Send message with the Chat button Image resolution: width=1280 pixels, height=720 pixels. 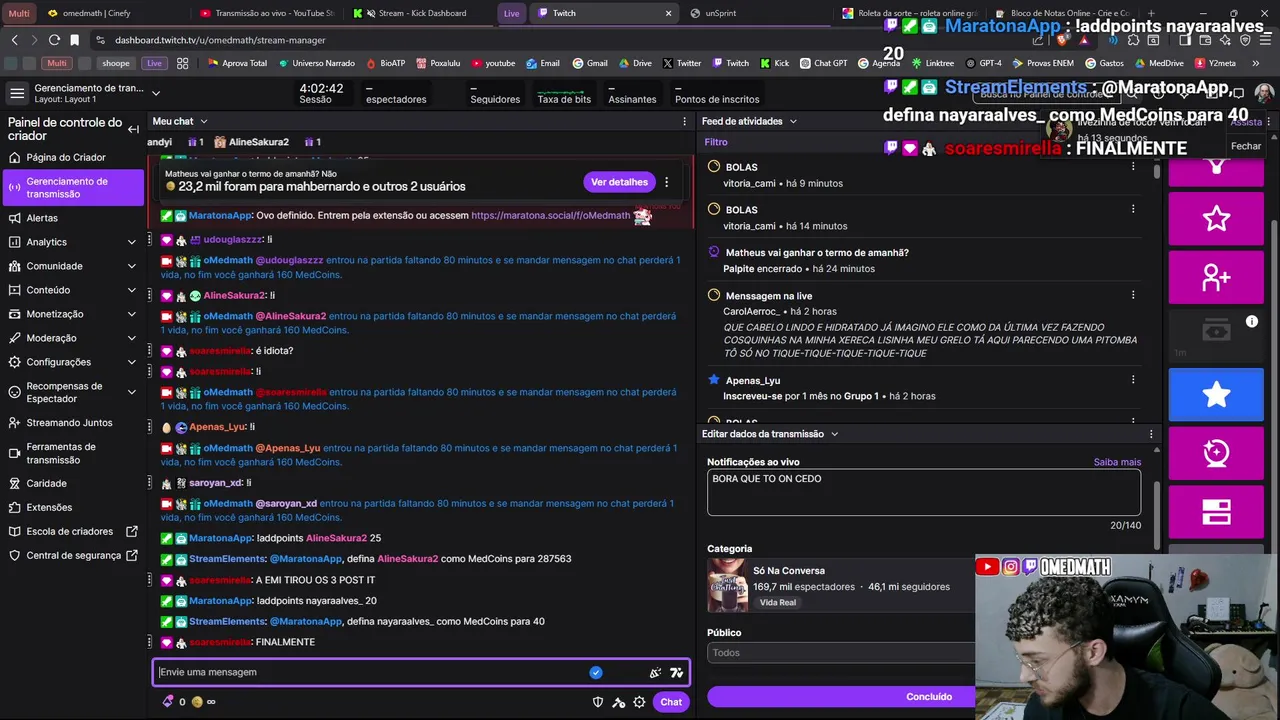(671, 702)
